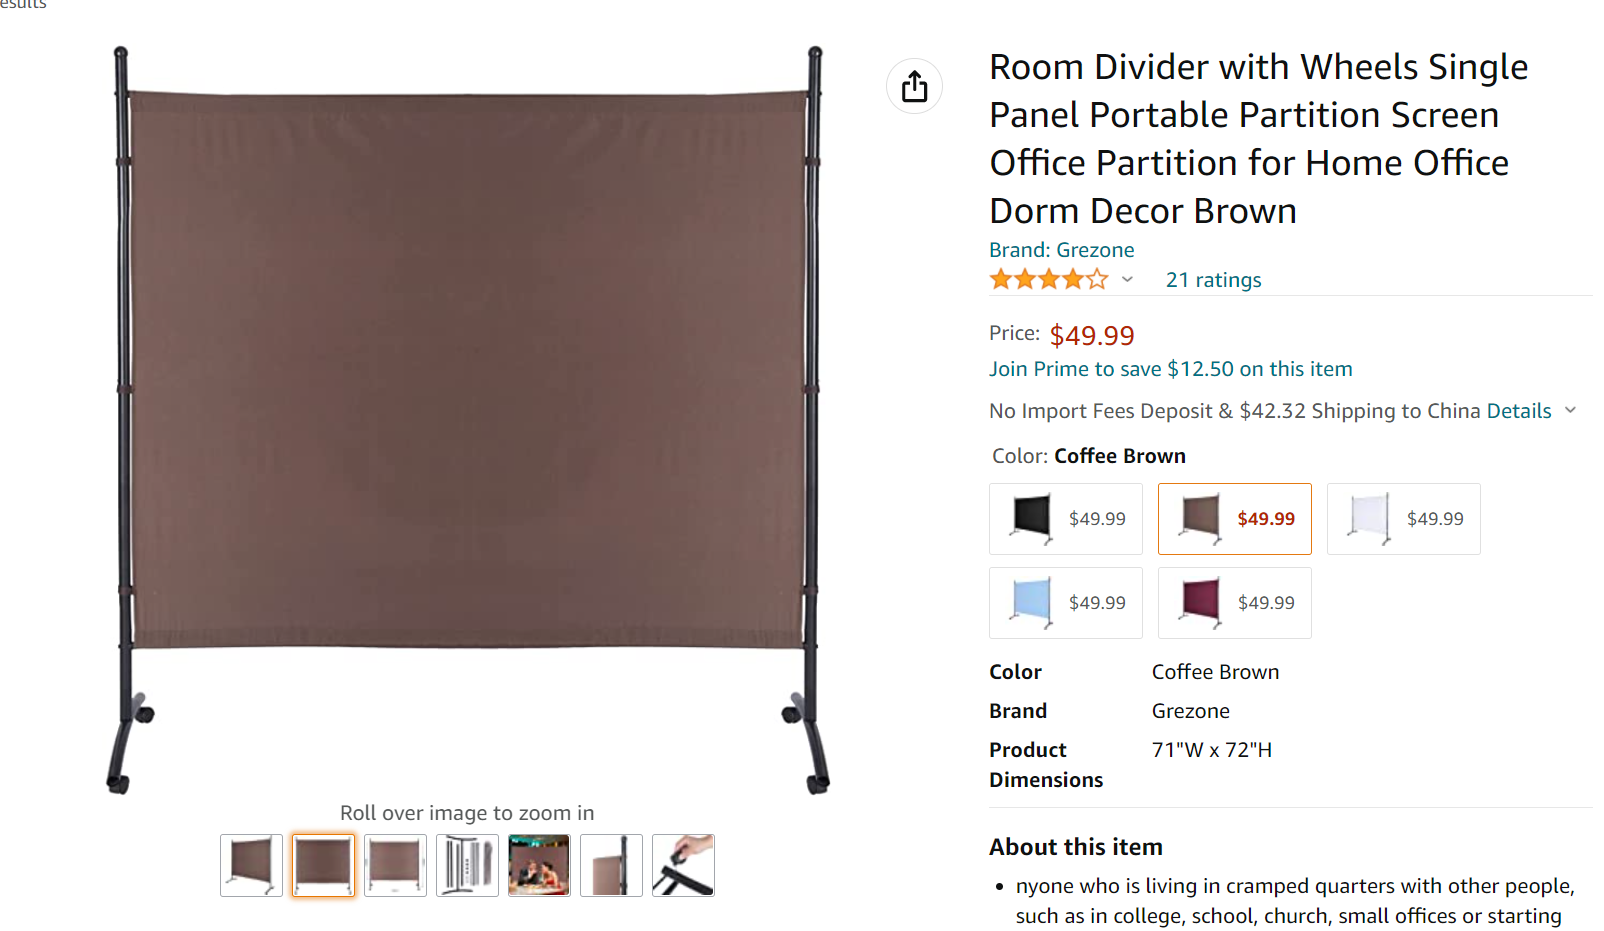Choose the burgundy red color option

(1235, 603)
